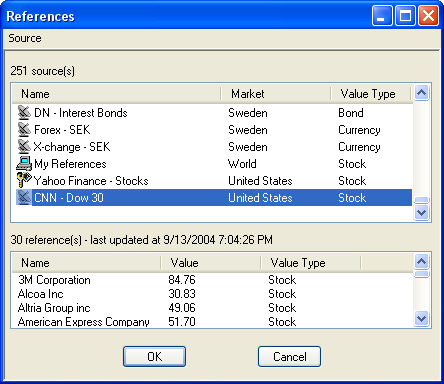This screenshot has width=444, height=384.
Task: Minimize the References window
Action: pos(382,15)
